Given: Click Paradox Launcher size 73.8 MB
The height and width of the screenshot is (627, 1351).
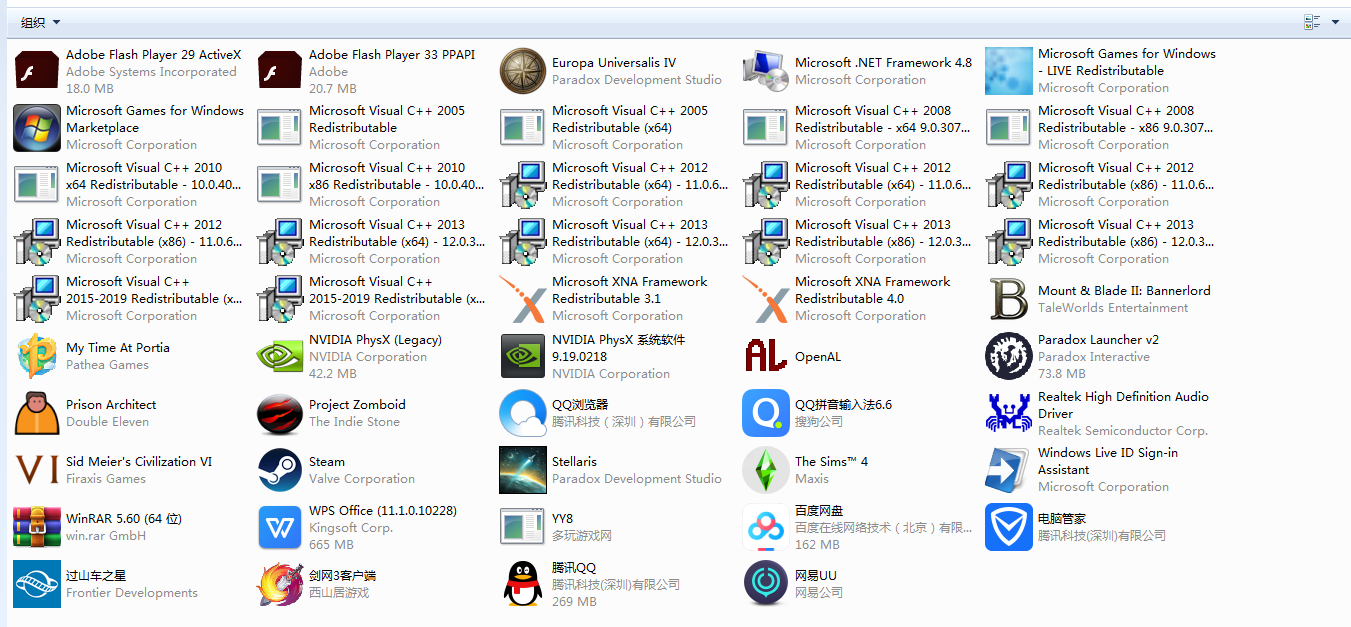Looking at the screenshot, I should click(1062, 374).
